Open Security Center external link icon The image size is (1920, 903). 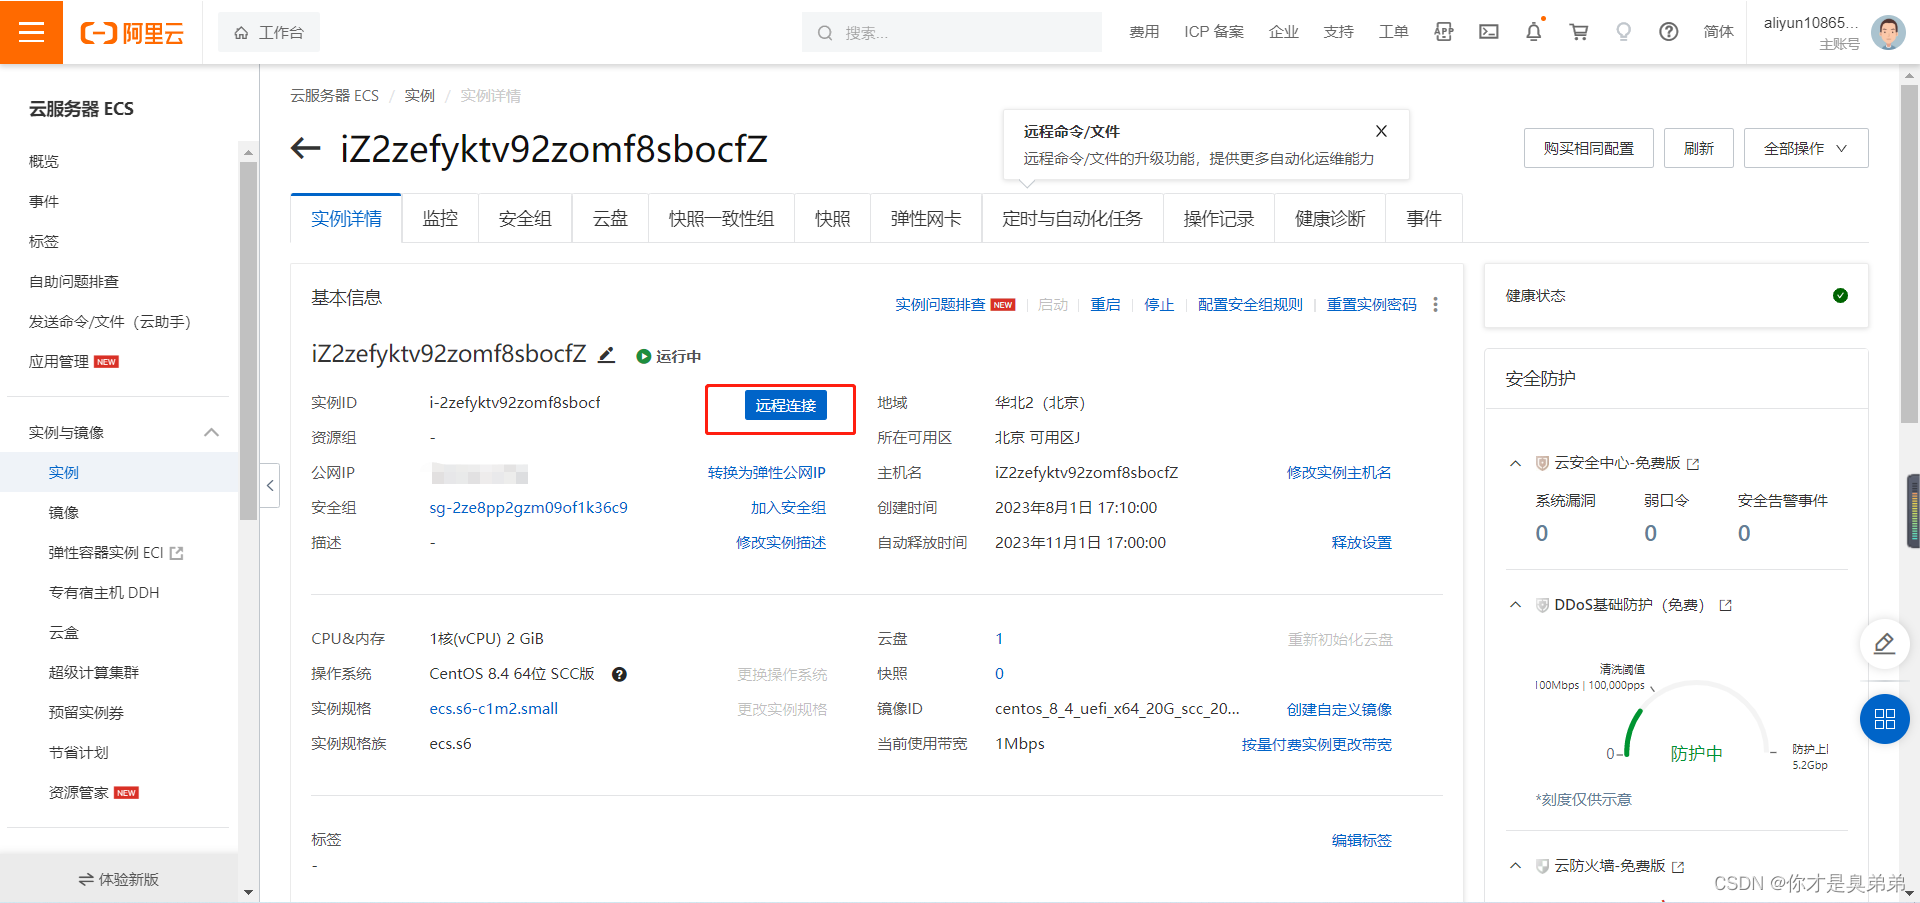coord(1693,464)
